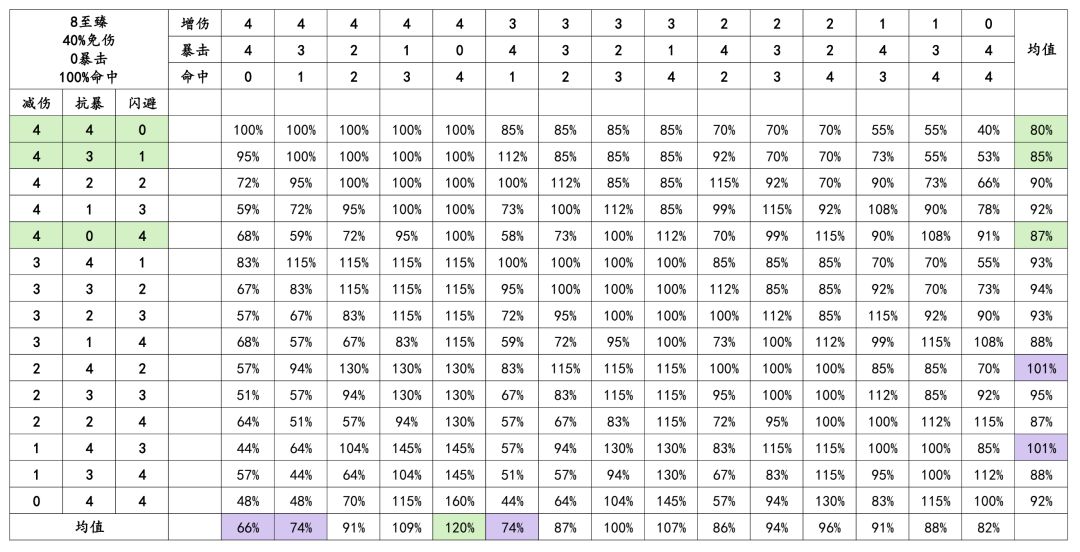1080x552 pixels.
Task: Click the 暴击 row label
Action: [x=195, y=50]
